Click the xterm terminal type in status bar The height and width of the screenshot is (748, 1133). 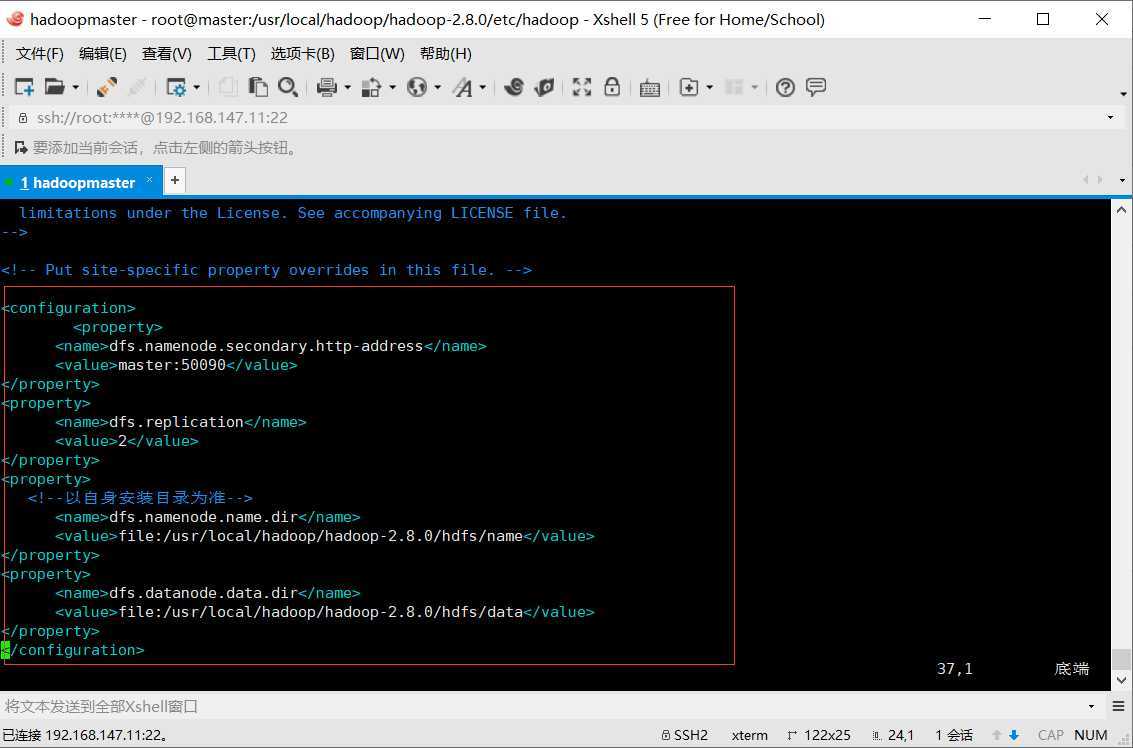749,735
